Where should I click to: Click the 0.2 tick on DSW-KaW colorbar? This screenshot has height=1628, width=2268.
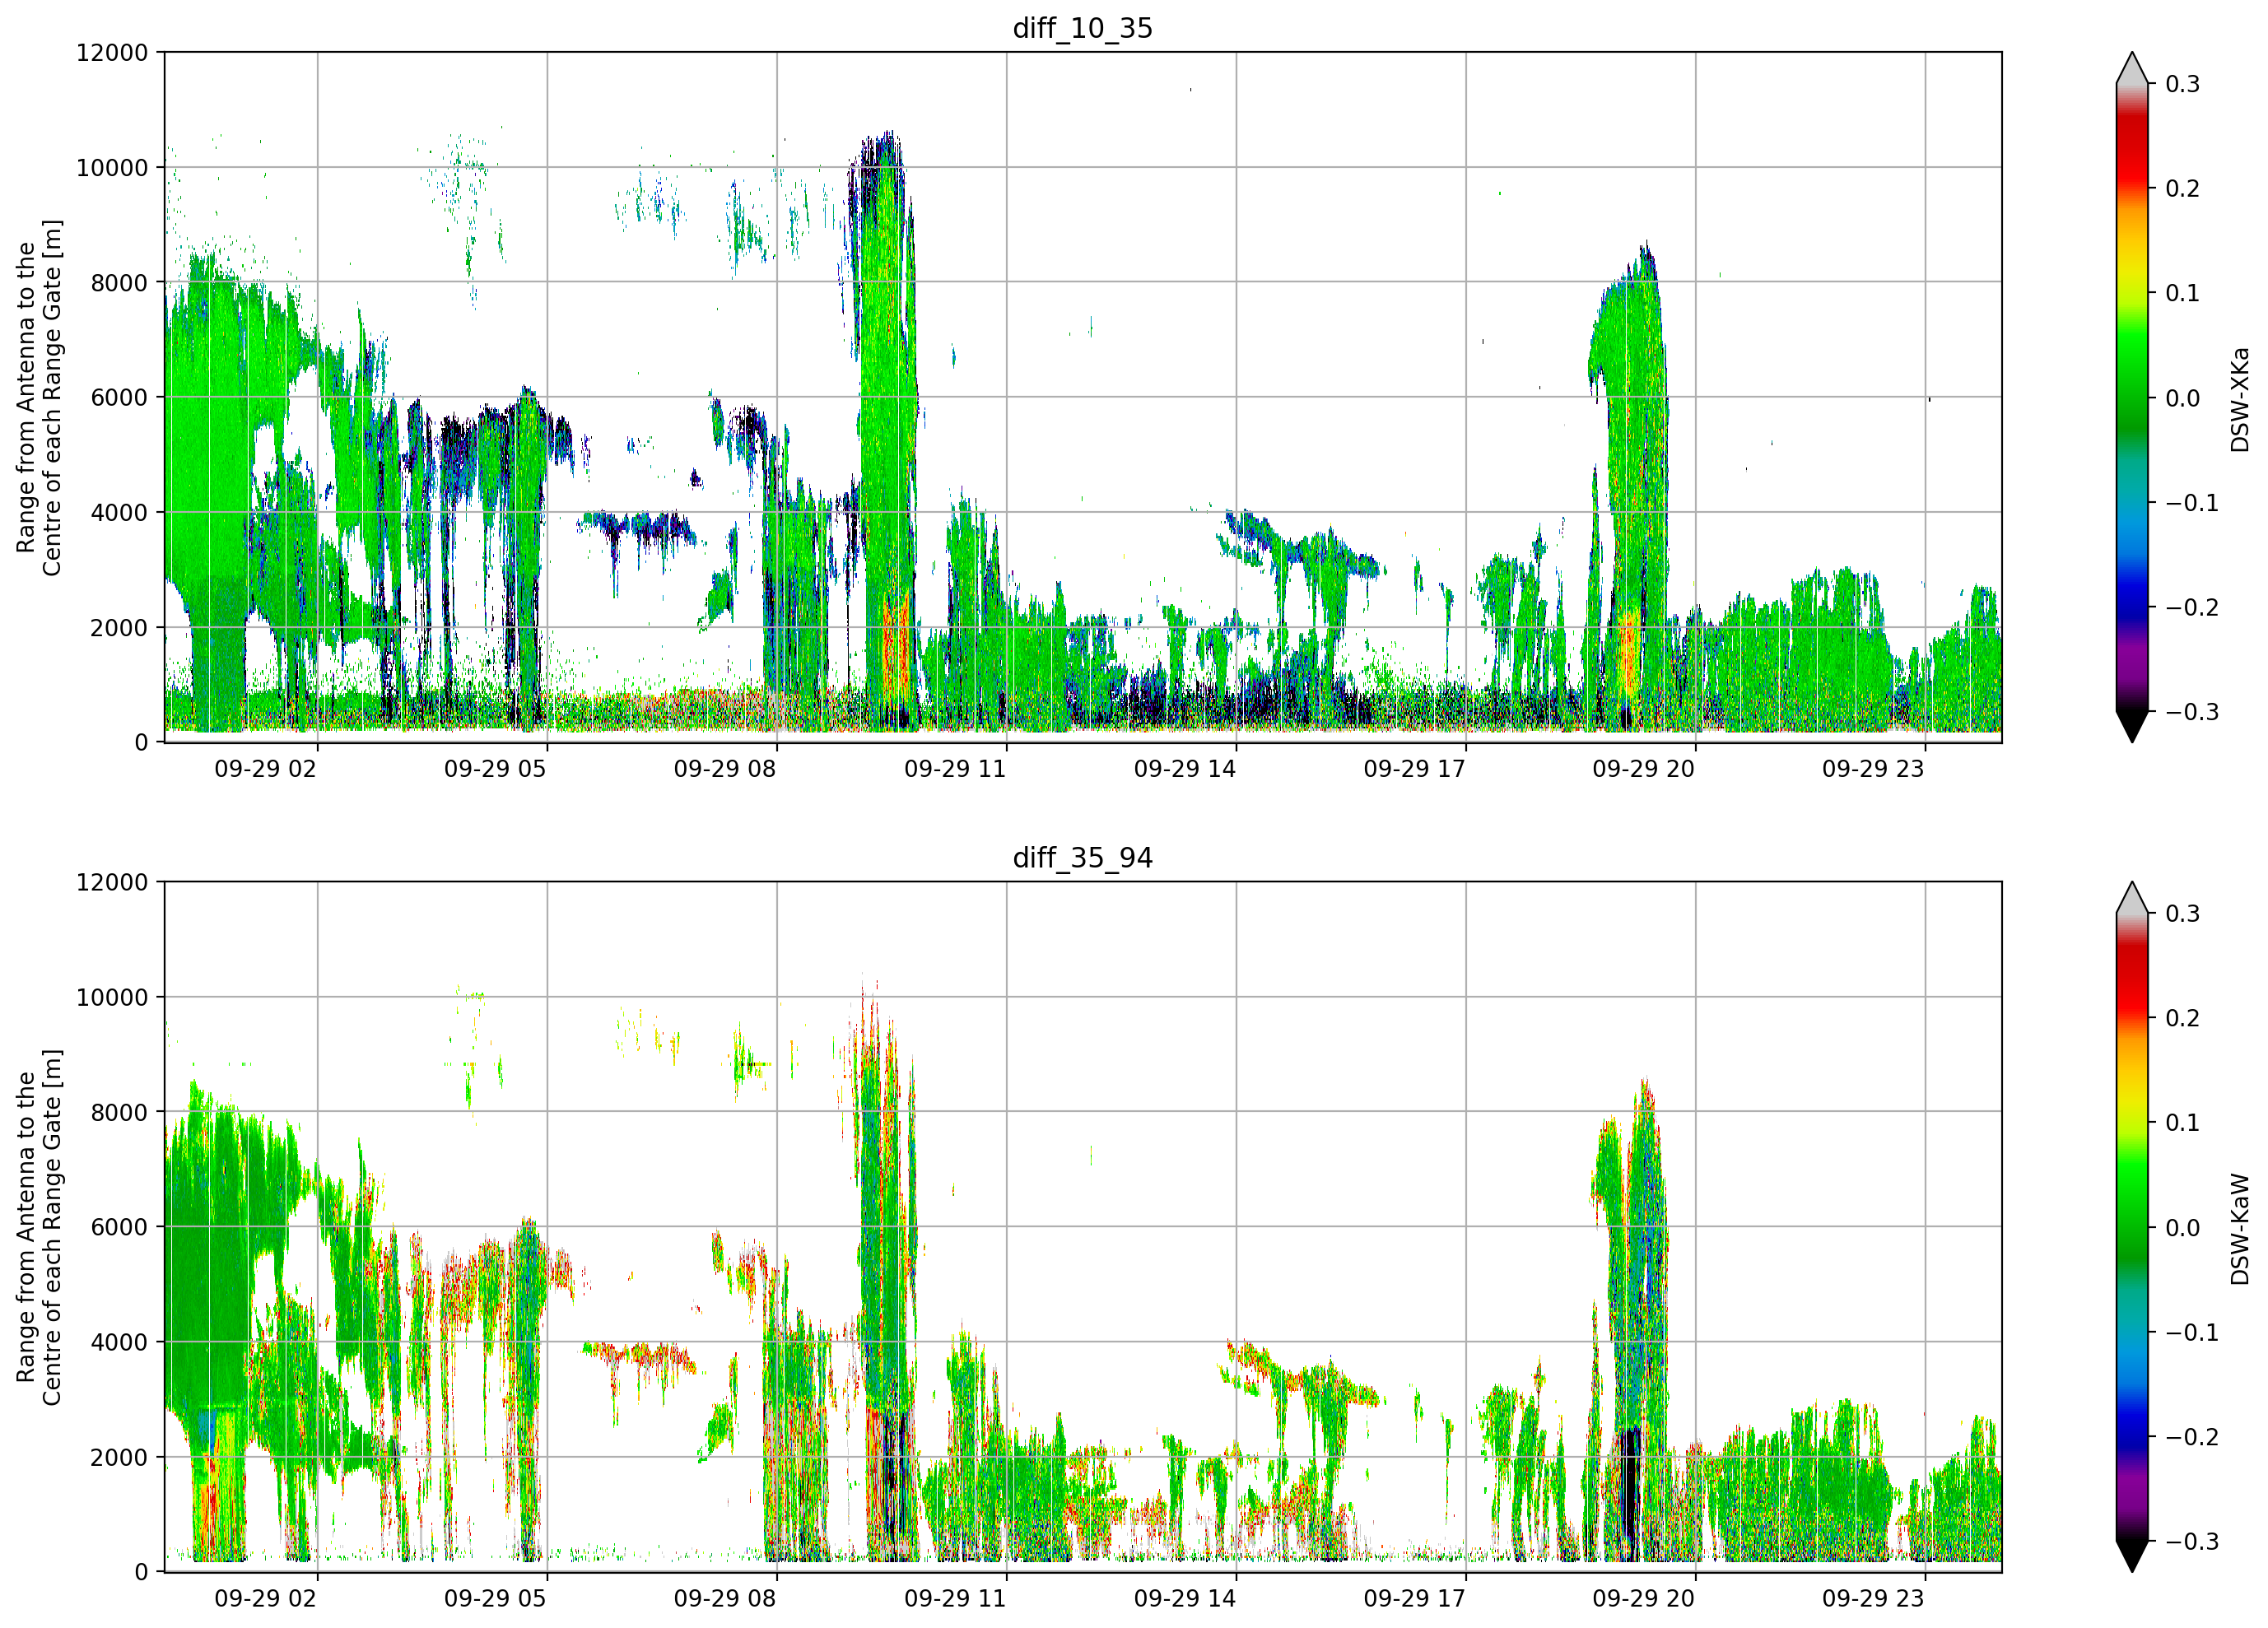(x=2183, y=1019)
